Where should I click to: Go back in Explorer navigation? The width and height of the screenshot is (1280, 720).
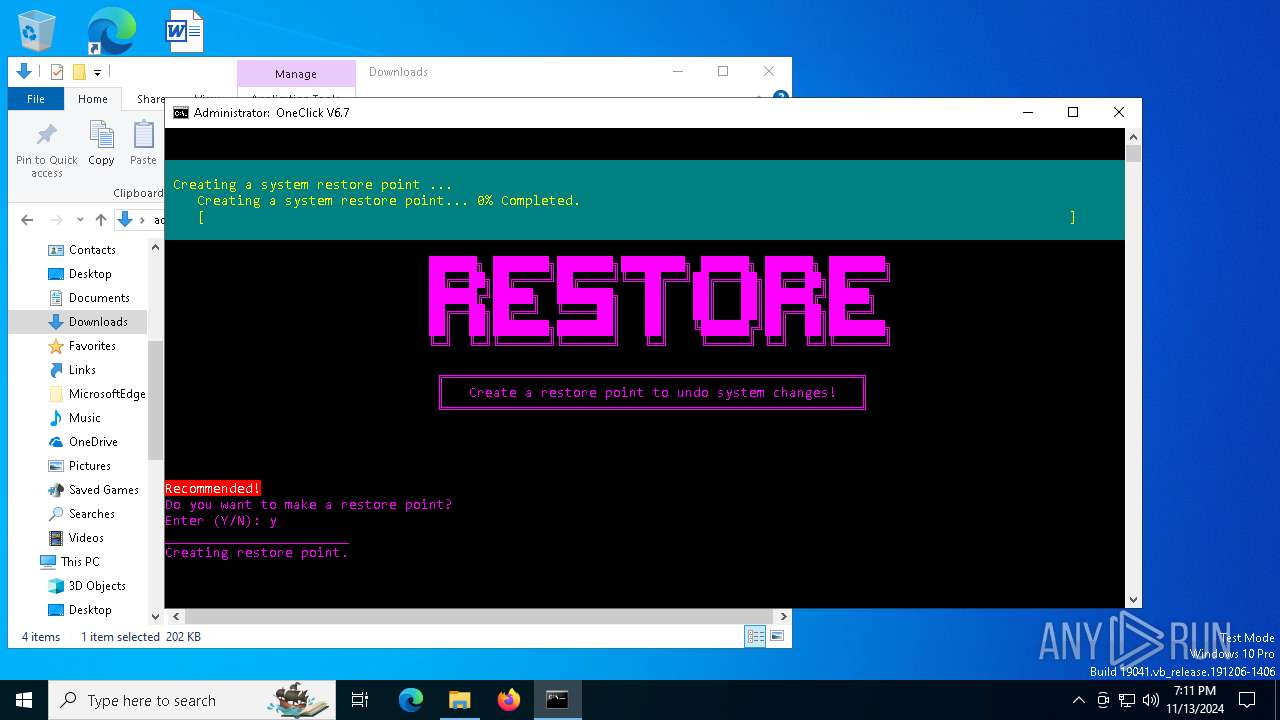[27, 220]
